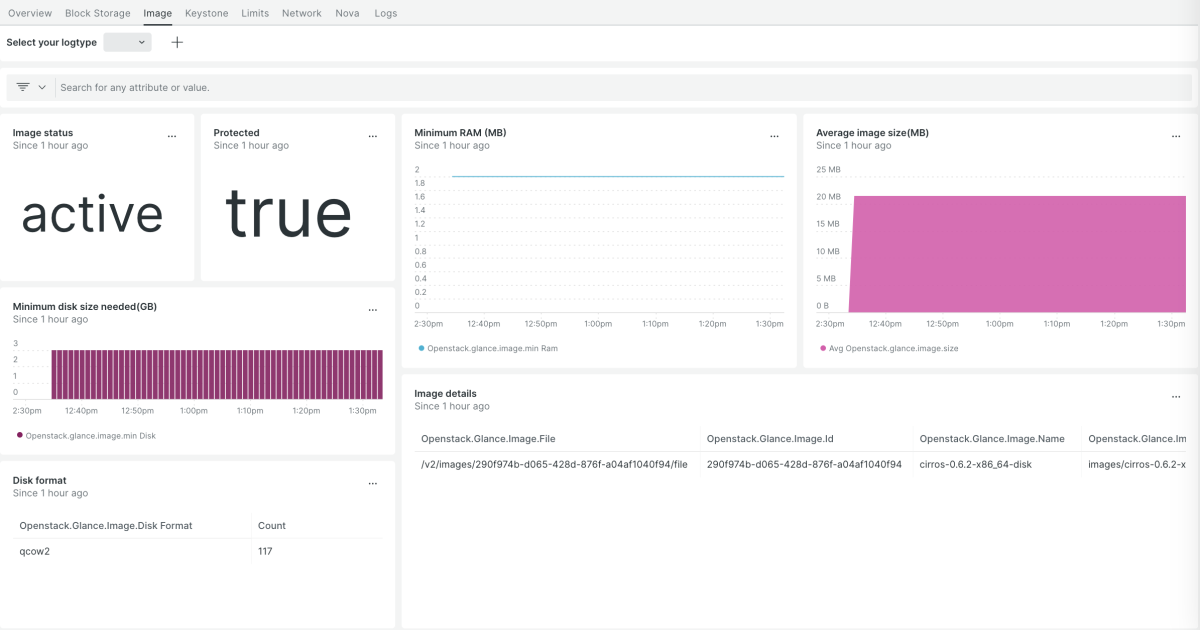Open the Select your logtype dropdown
Image resolution: width=1200 pixels, height=630 pixels.
[128, 42]
